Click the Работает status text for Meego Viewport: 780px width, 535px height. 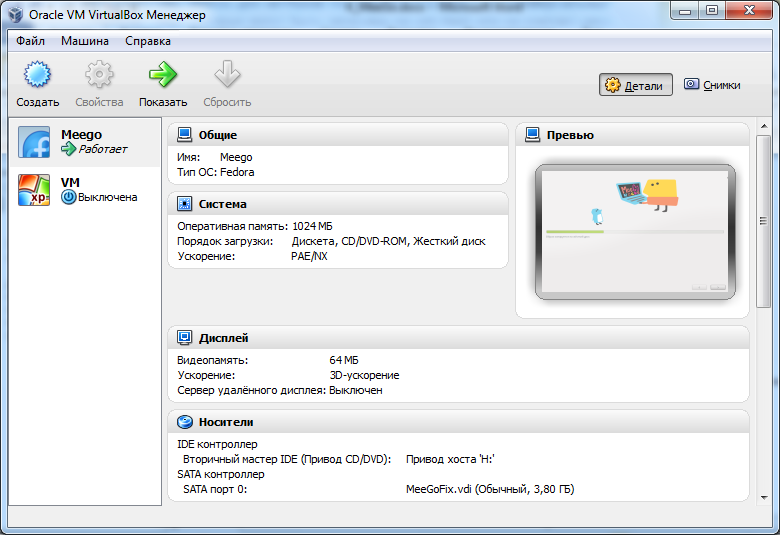tap(103, 149)
